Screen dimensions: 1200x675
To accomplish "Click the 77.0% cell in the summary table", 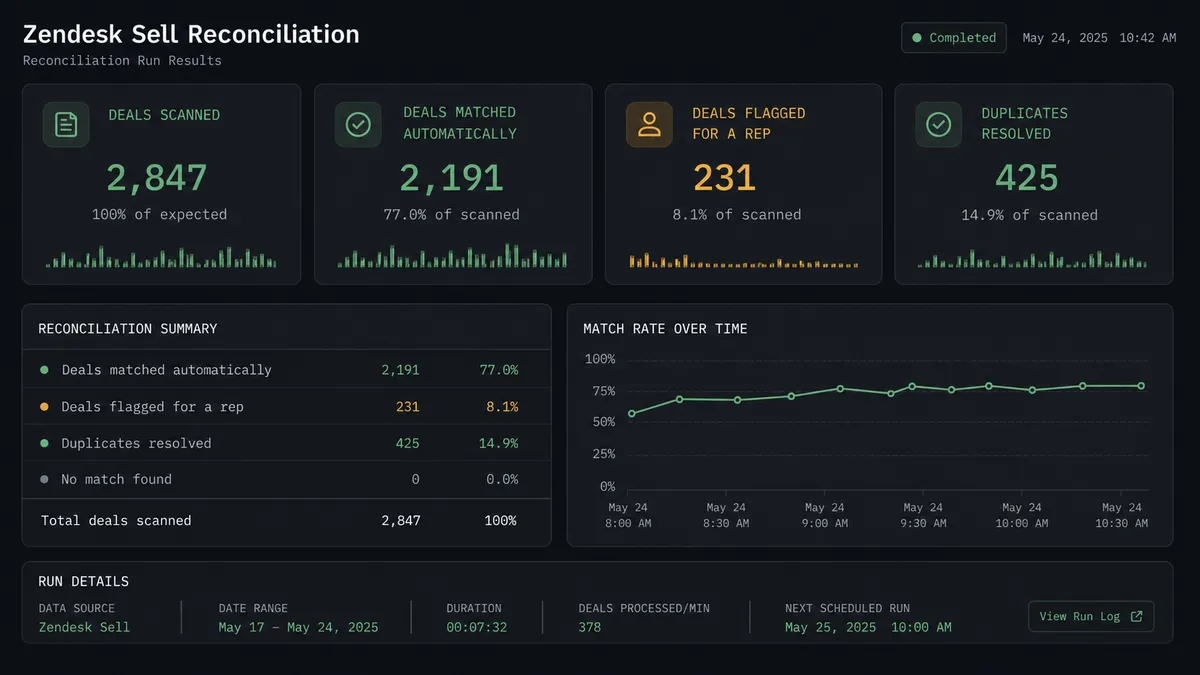I will 499,370.
